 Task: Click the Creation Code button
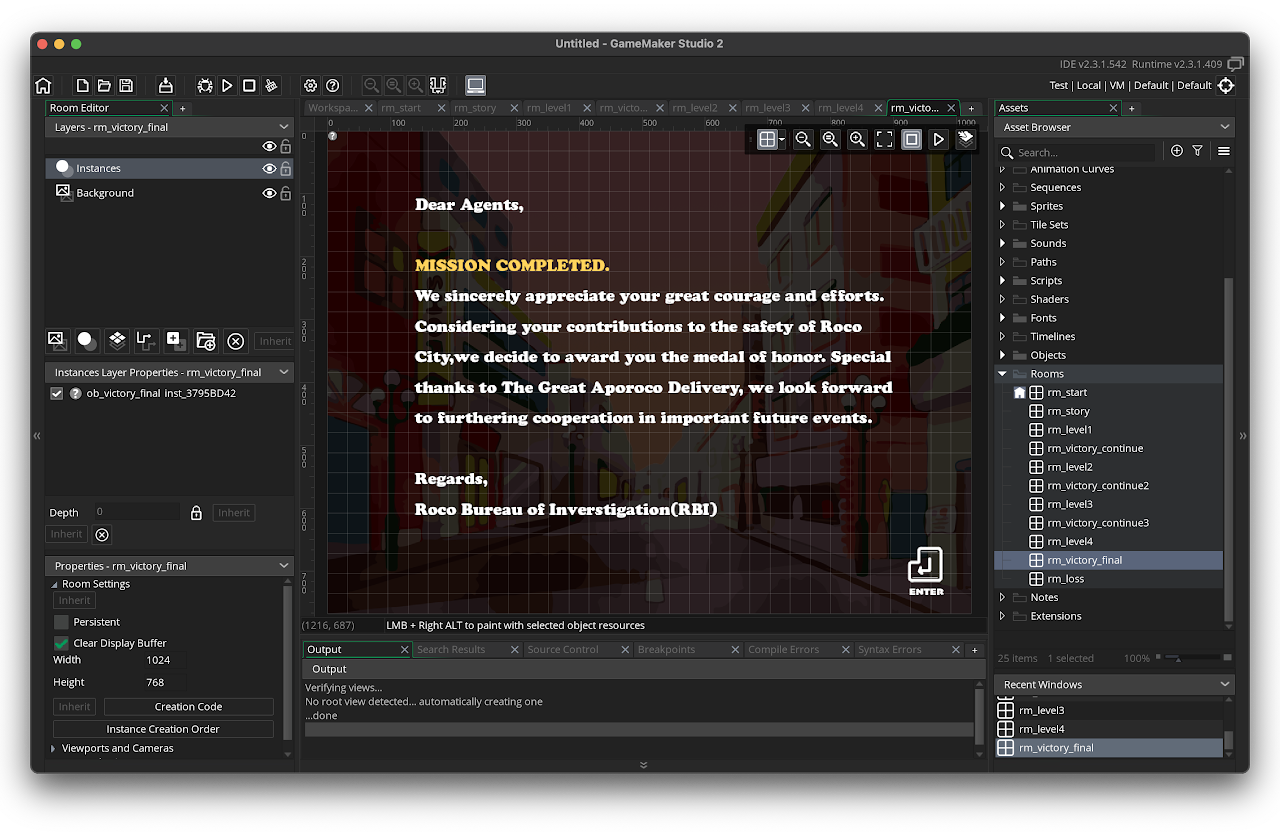point(188,707)
